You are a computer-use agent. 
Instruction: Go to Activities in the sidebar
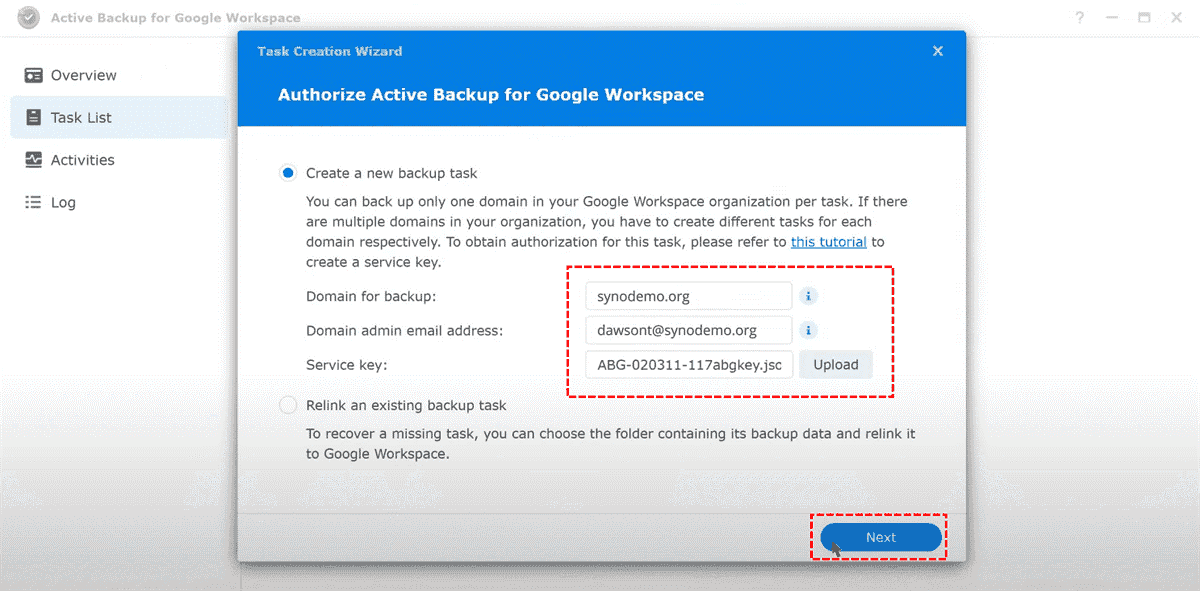[82, 160]
